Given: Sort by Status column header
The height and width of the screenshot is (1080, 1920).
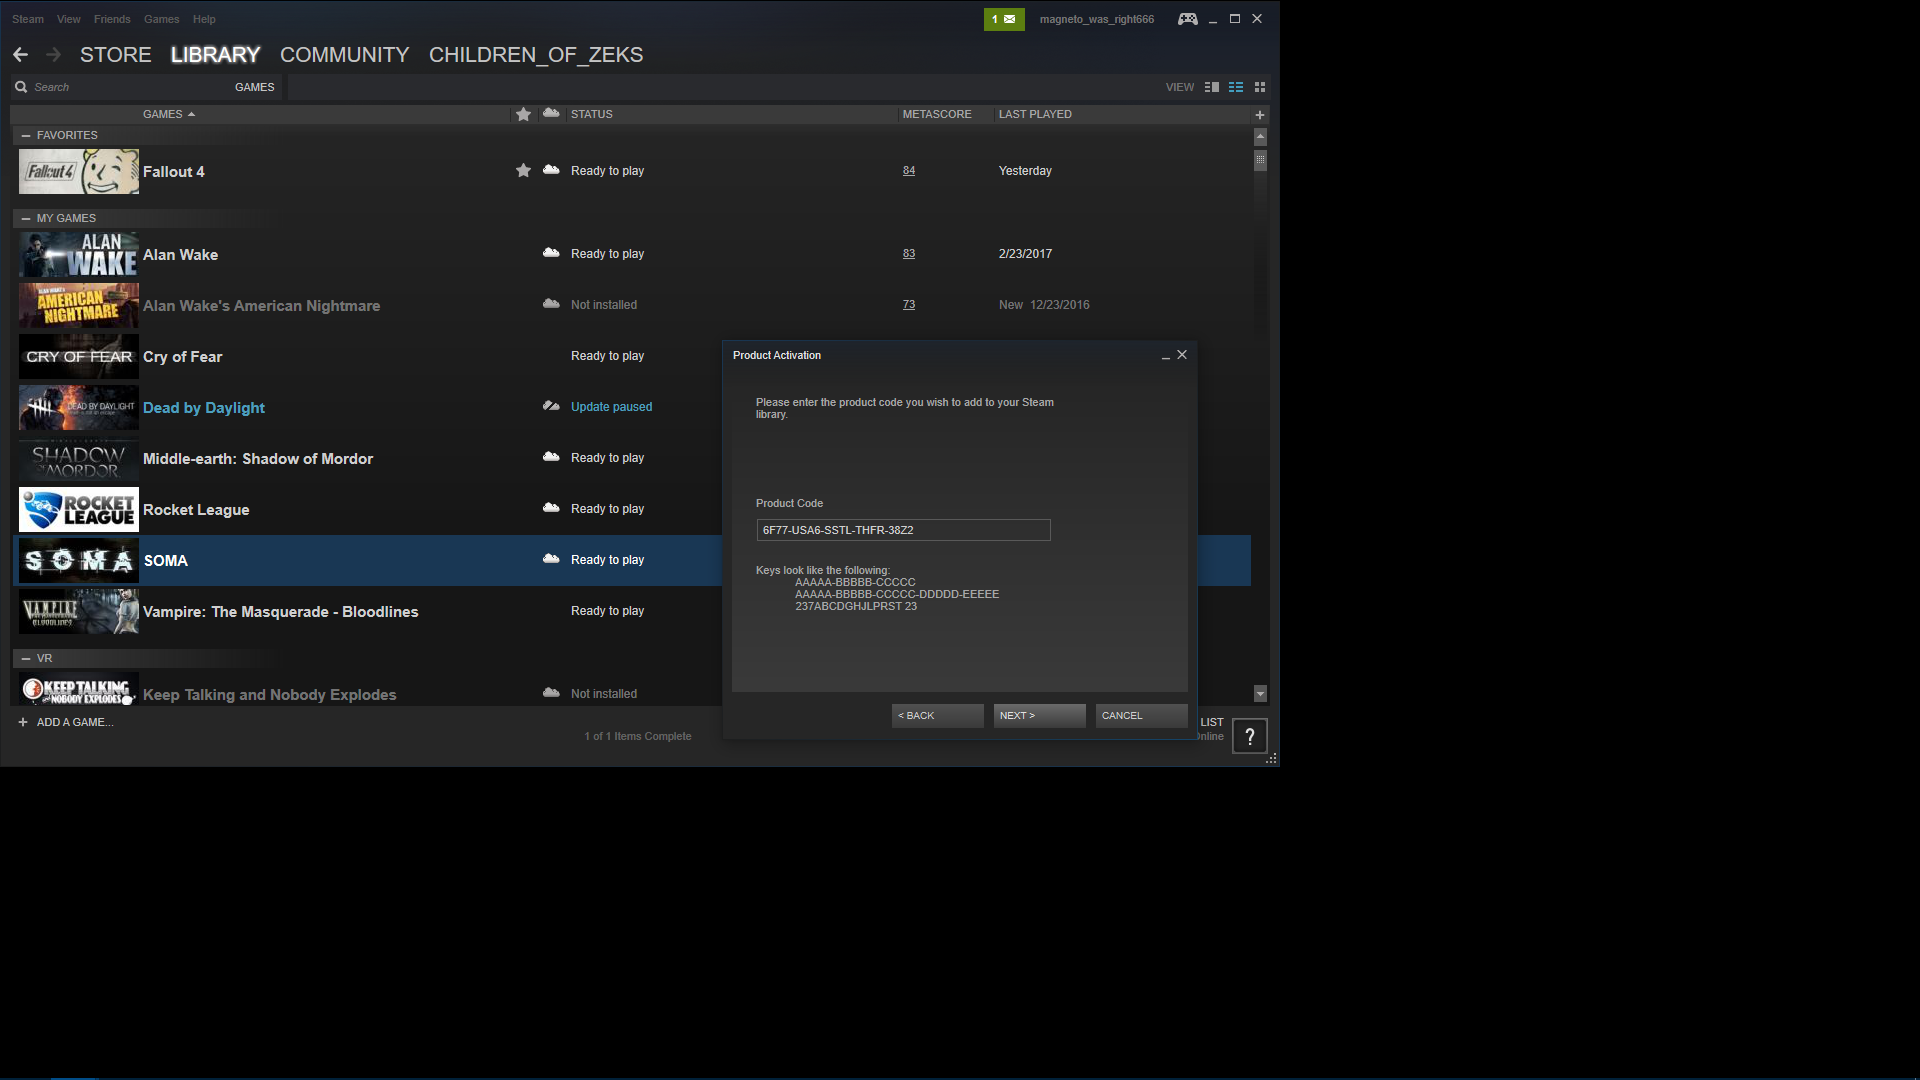Looking at the screenshot, I should coord(592,114).
